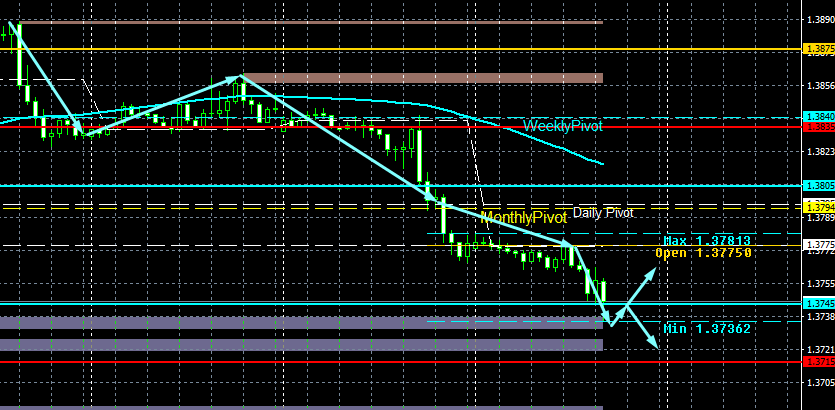Screen dimensions: 835x410
Task: Click the white 1.3775 price tag
Action: pos(820,245)
